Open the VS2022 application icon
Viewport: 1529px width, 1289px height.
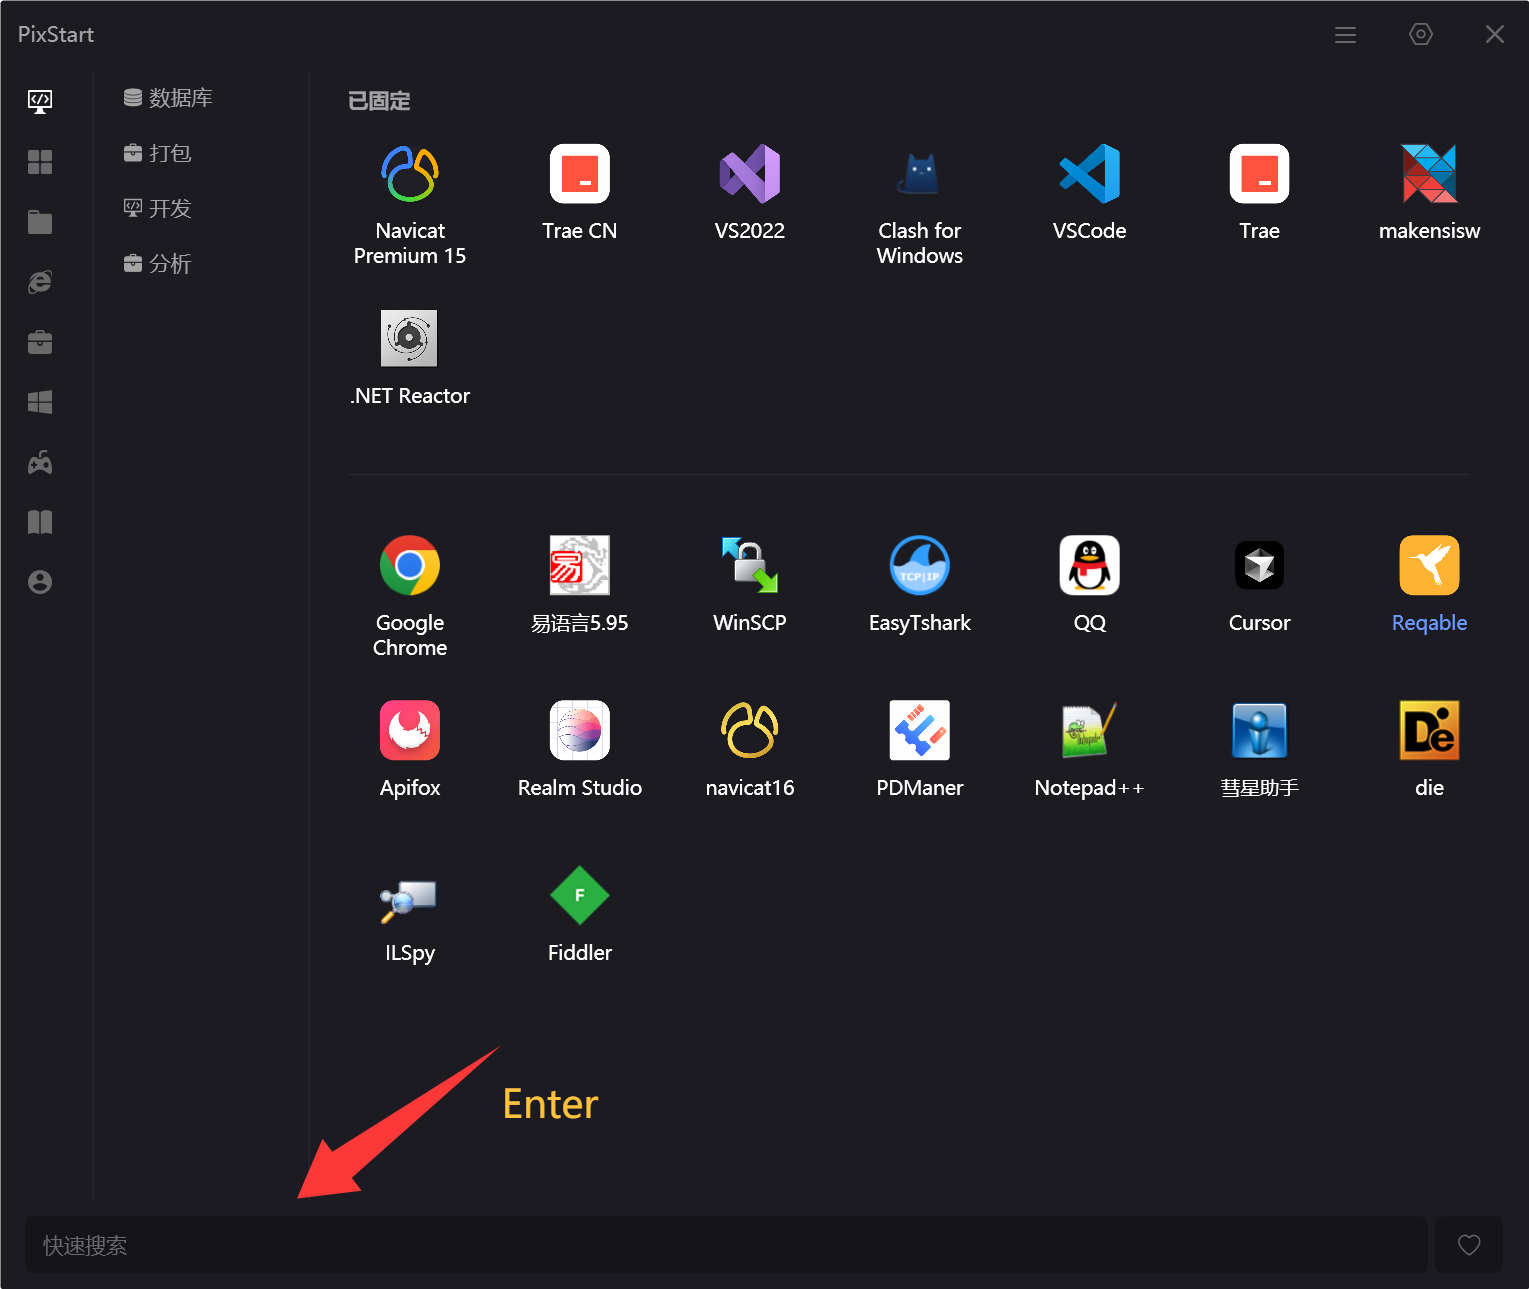[x=749, y=175]
